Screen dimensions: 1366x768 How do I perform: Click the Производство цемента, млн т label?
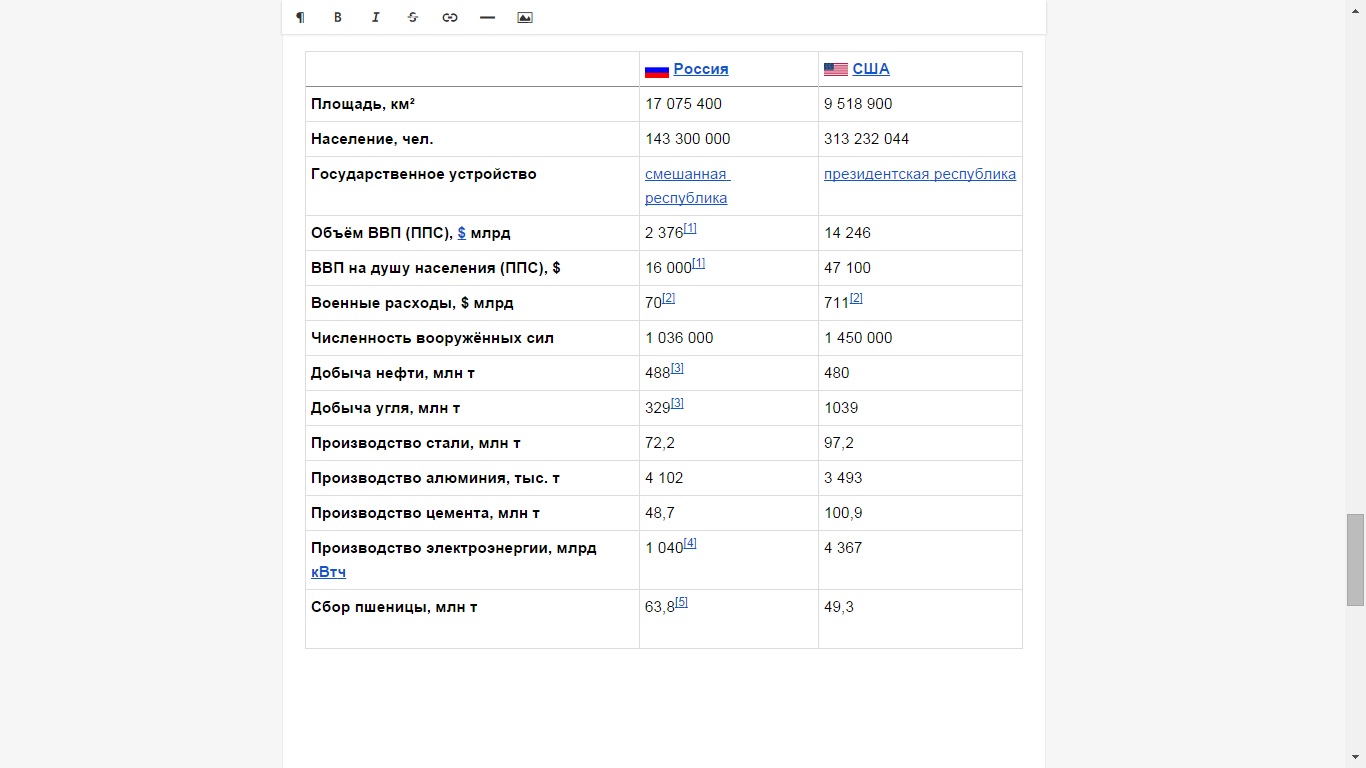[425, 513]
